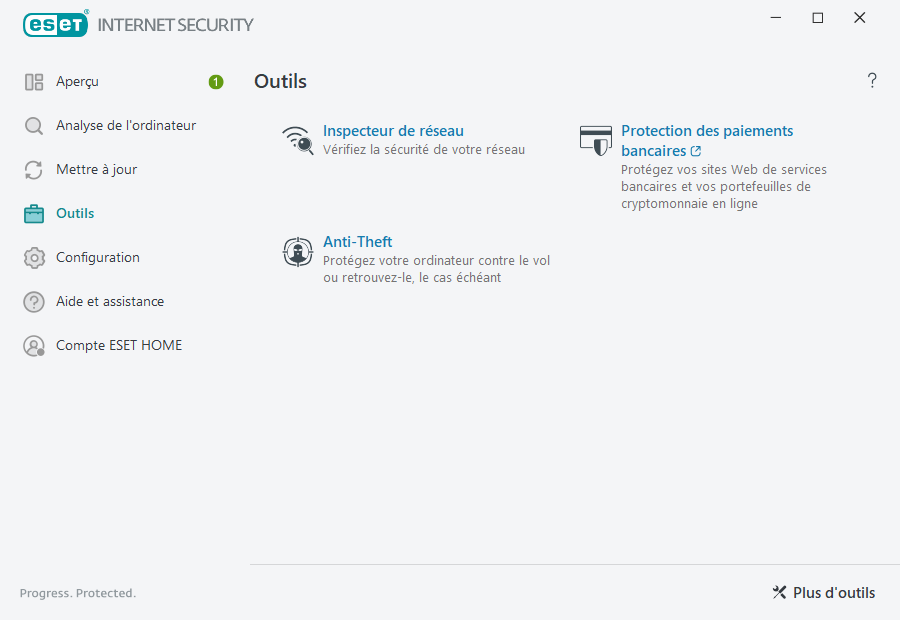900x620 pixels.
Task: Click the Anti-Theft title link
Action: point(357,241)
